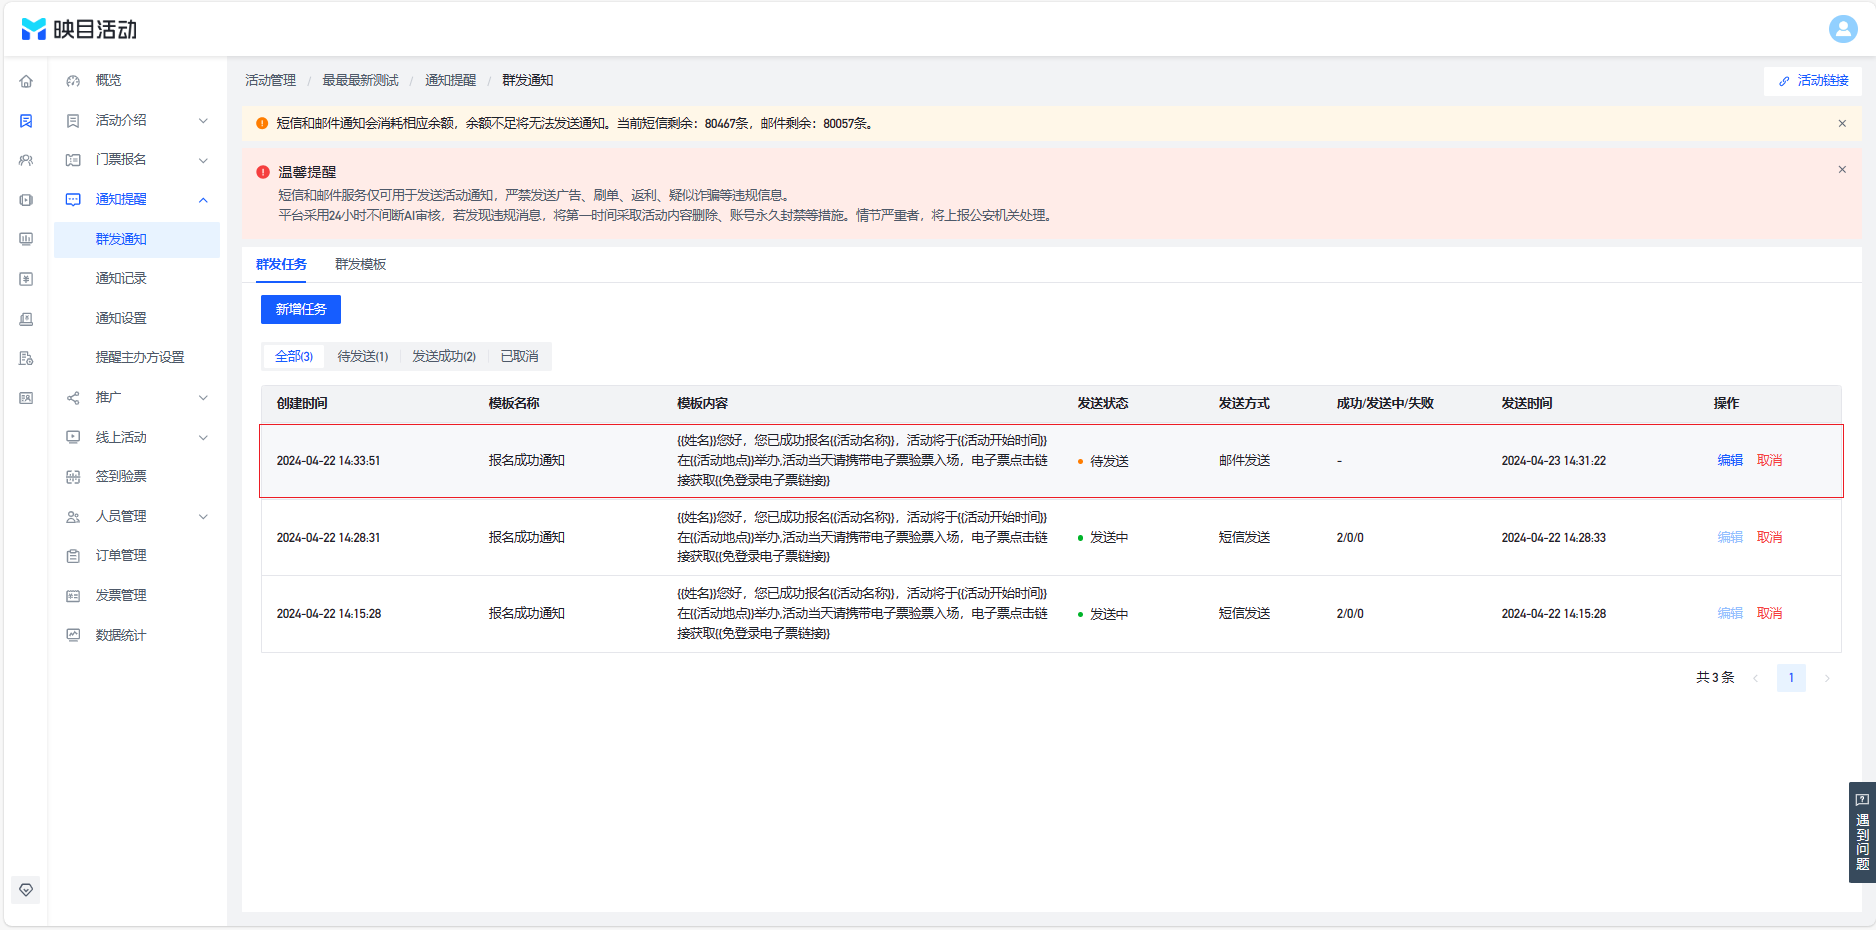Open the home icon in left rail
The image size is (1876, 930).
tap(26, 81)
